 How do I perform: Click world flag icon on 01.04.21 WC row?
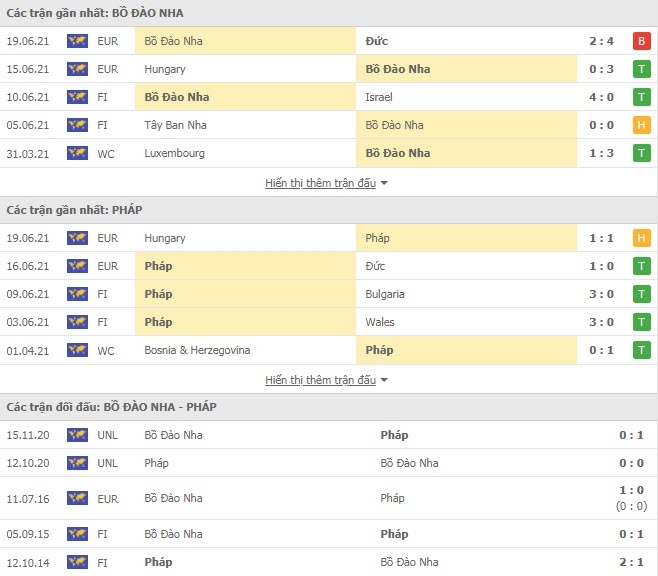pyautogui.click(x=77, y=350)
